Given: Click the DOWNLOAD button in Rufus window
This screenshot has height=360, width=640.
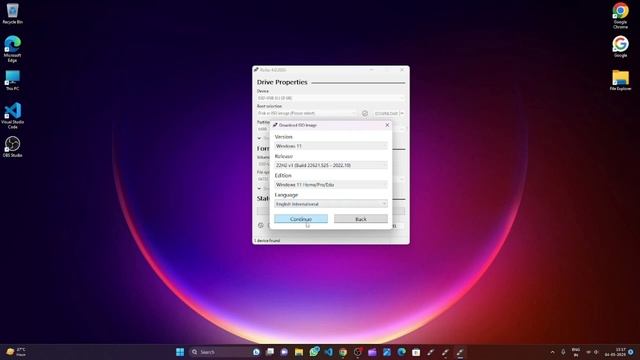Looking at the screenshot, I should [386, 113].
